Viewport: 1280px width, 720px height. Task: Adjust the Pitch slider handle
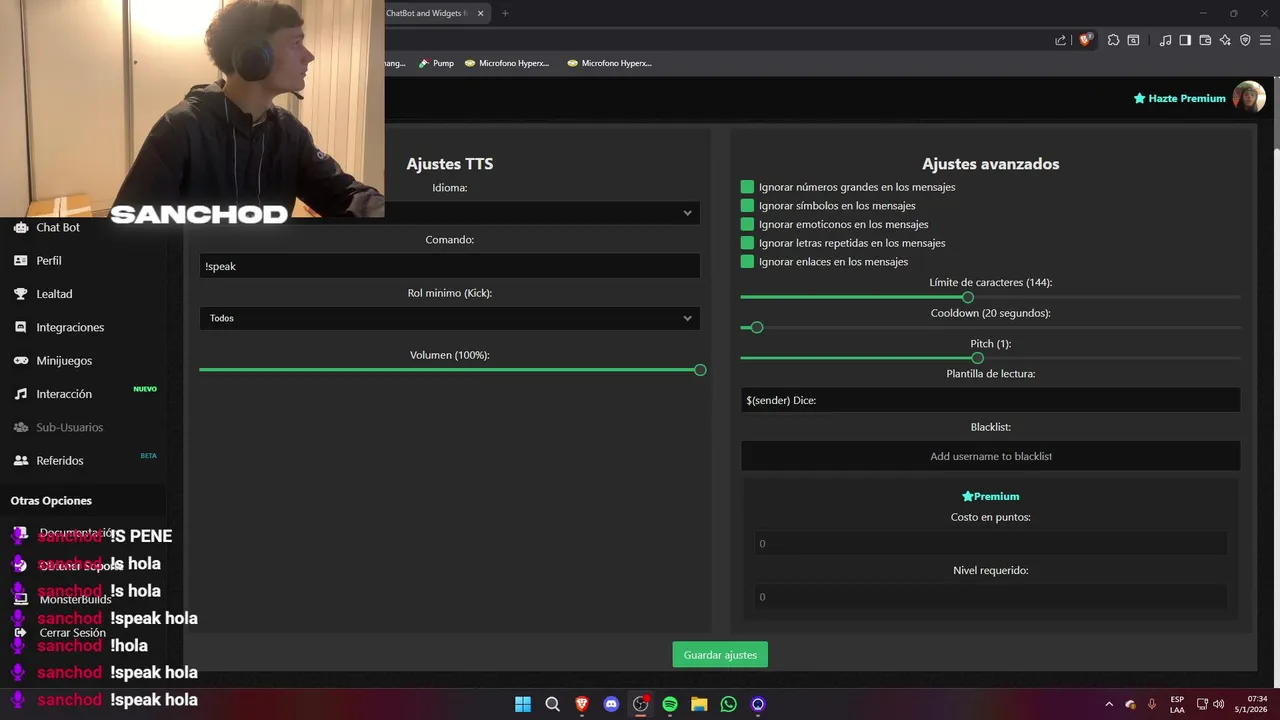point(977,358)
